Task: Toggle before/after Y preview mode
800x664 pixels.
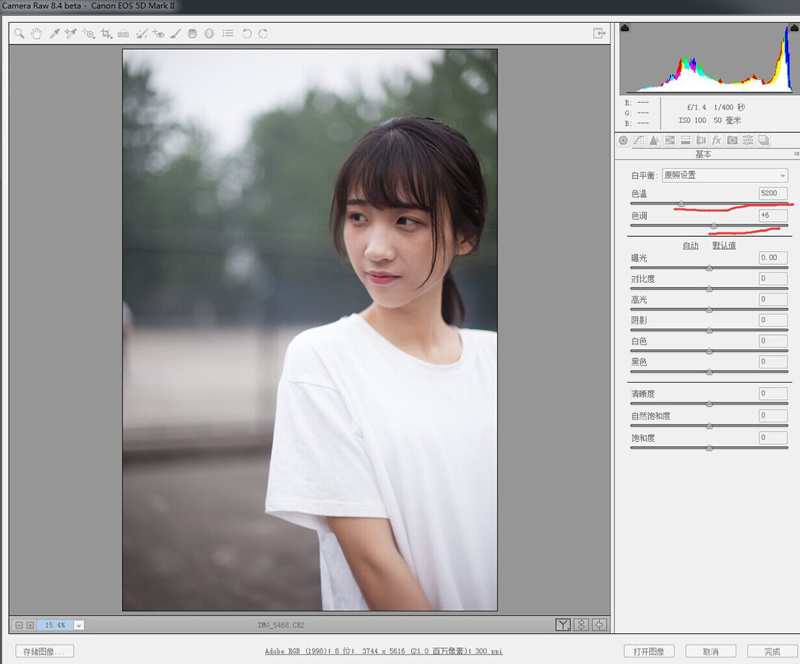Action: (x=563, y=625)
